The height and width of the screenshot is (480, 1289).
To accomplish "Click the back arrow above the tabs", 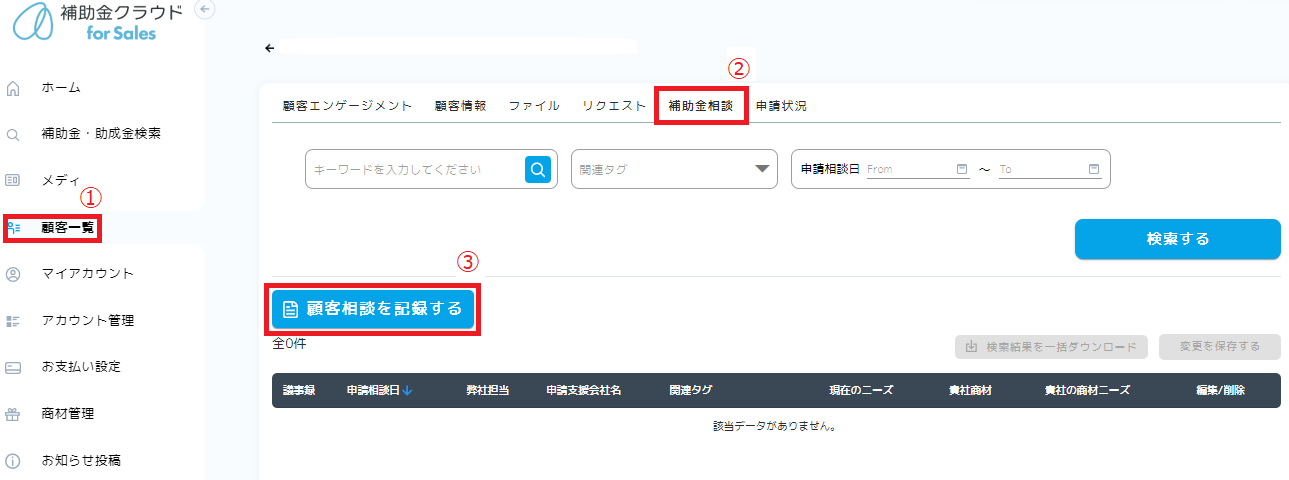I will click(269, 48).
